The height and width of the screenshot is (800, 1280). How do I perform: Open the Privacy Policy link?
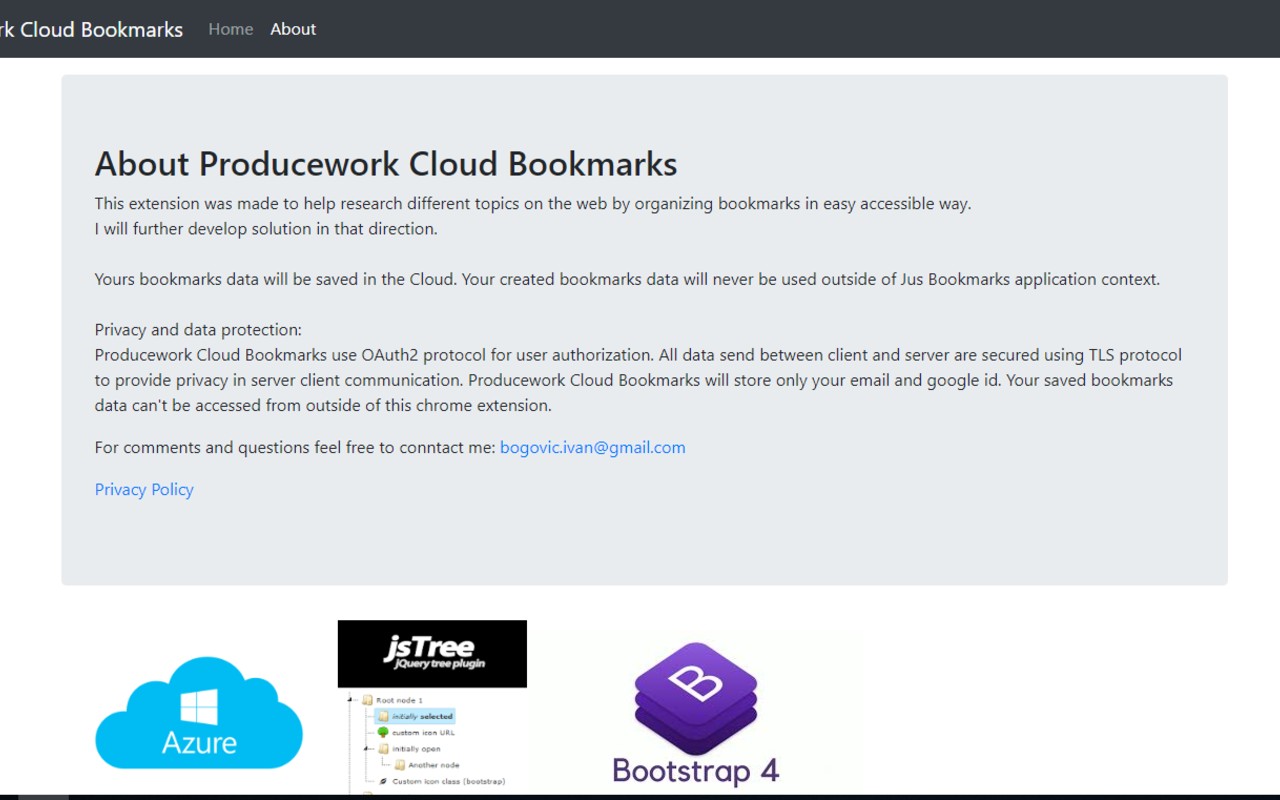pyautogui.click(x=144, y=489)
